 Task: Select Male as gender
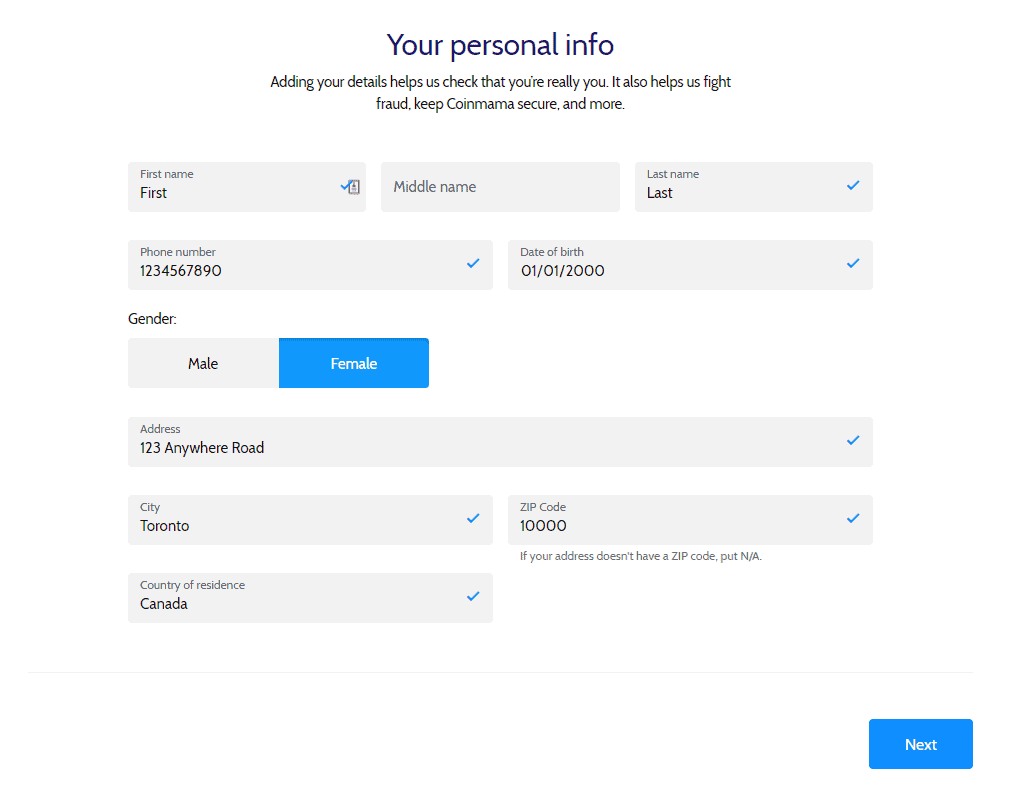click(x=203, y=362)
